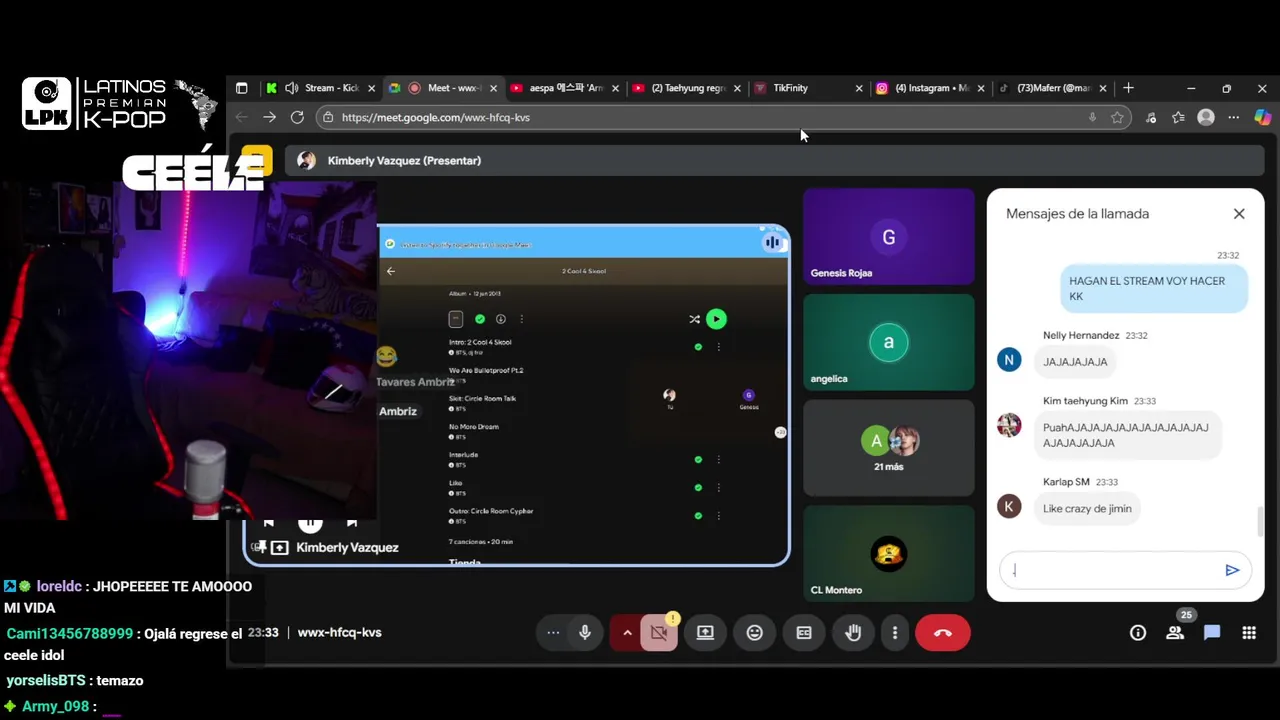1280x720 pixels.
Task: Close the TikFinity tab
Action: (859, 88)
